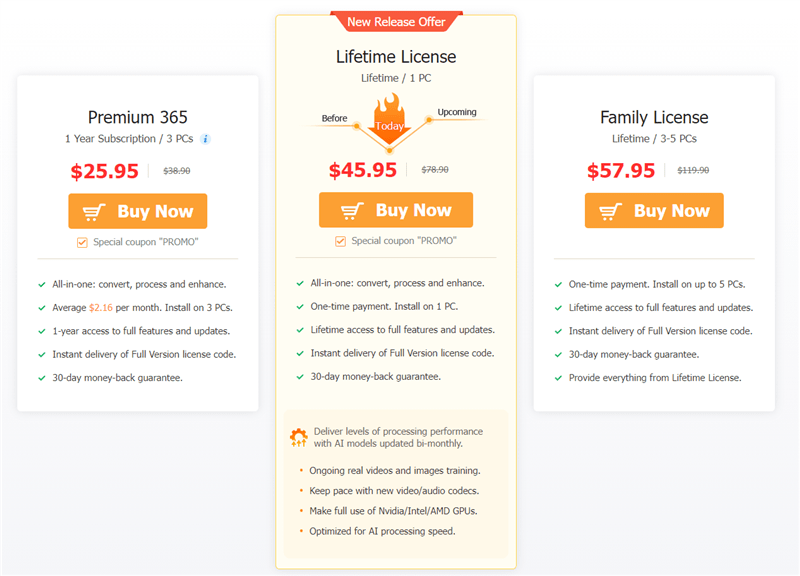
Task: Uncheck PROMO coupon under Premium 365
Action: [x=82, y=242]
